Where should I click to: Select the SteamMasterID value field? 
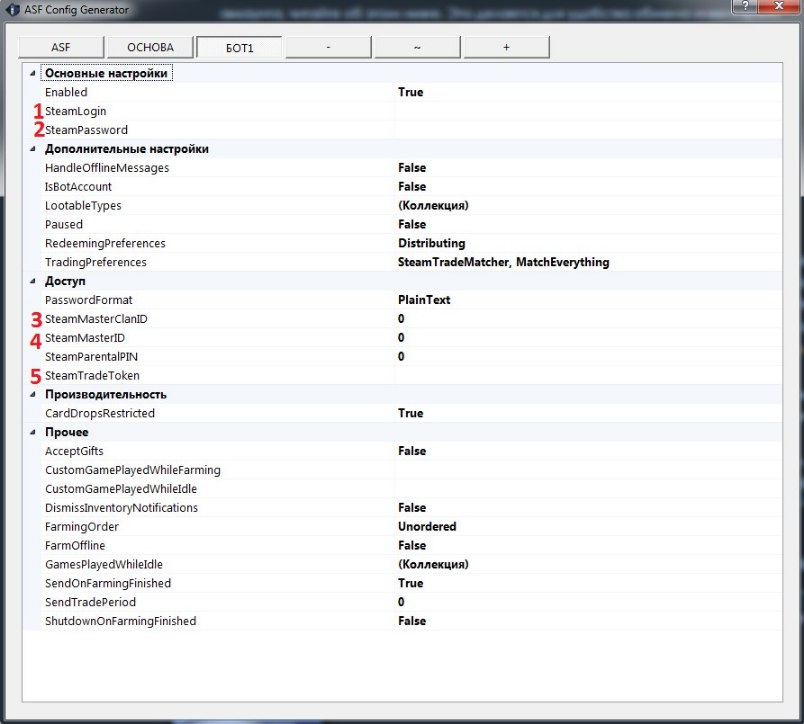click(588, 338)
